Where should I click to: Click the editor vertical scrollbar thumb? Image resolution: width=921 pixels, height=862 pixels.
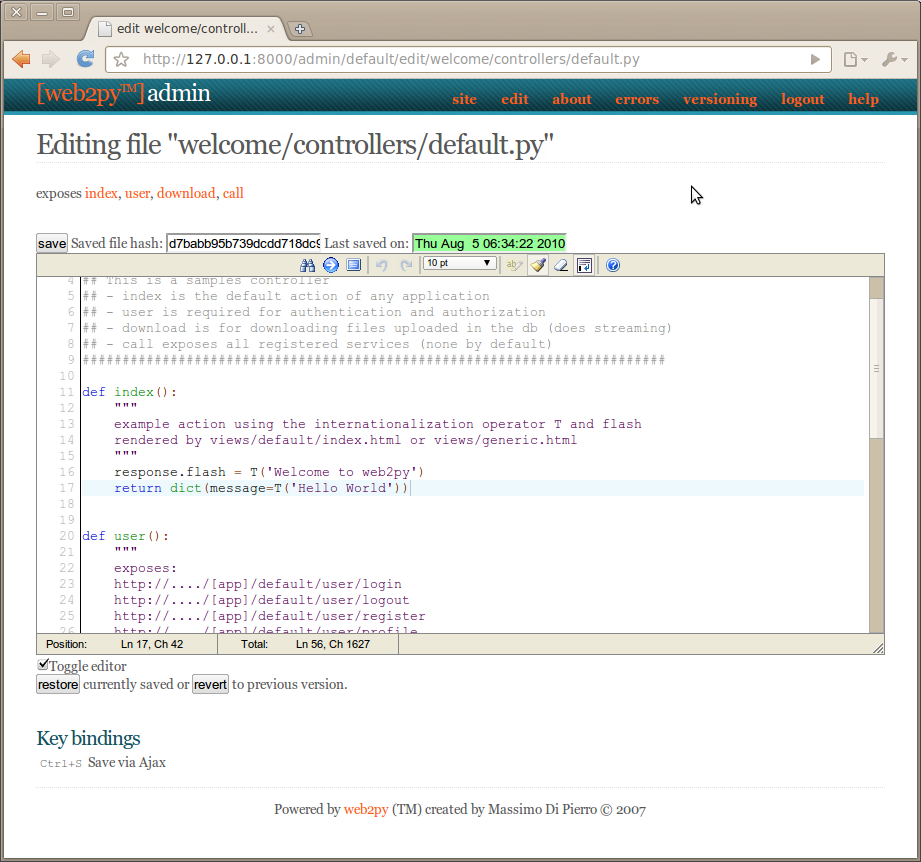tap(876, 368)
